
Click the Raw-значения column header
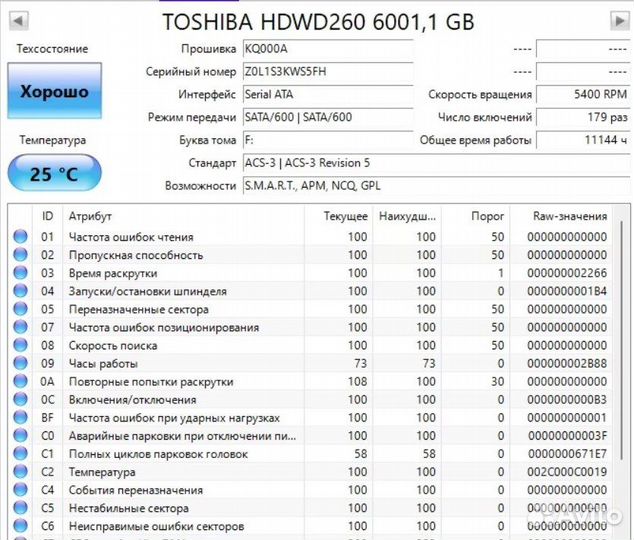tap(570, 216)
